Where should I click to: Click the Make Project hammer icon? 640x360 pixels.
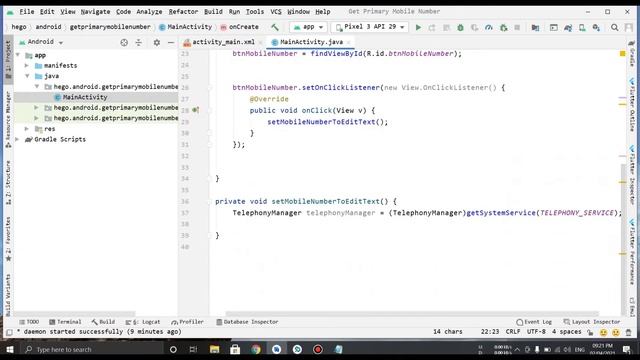pos(275,27)
